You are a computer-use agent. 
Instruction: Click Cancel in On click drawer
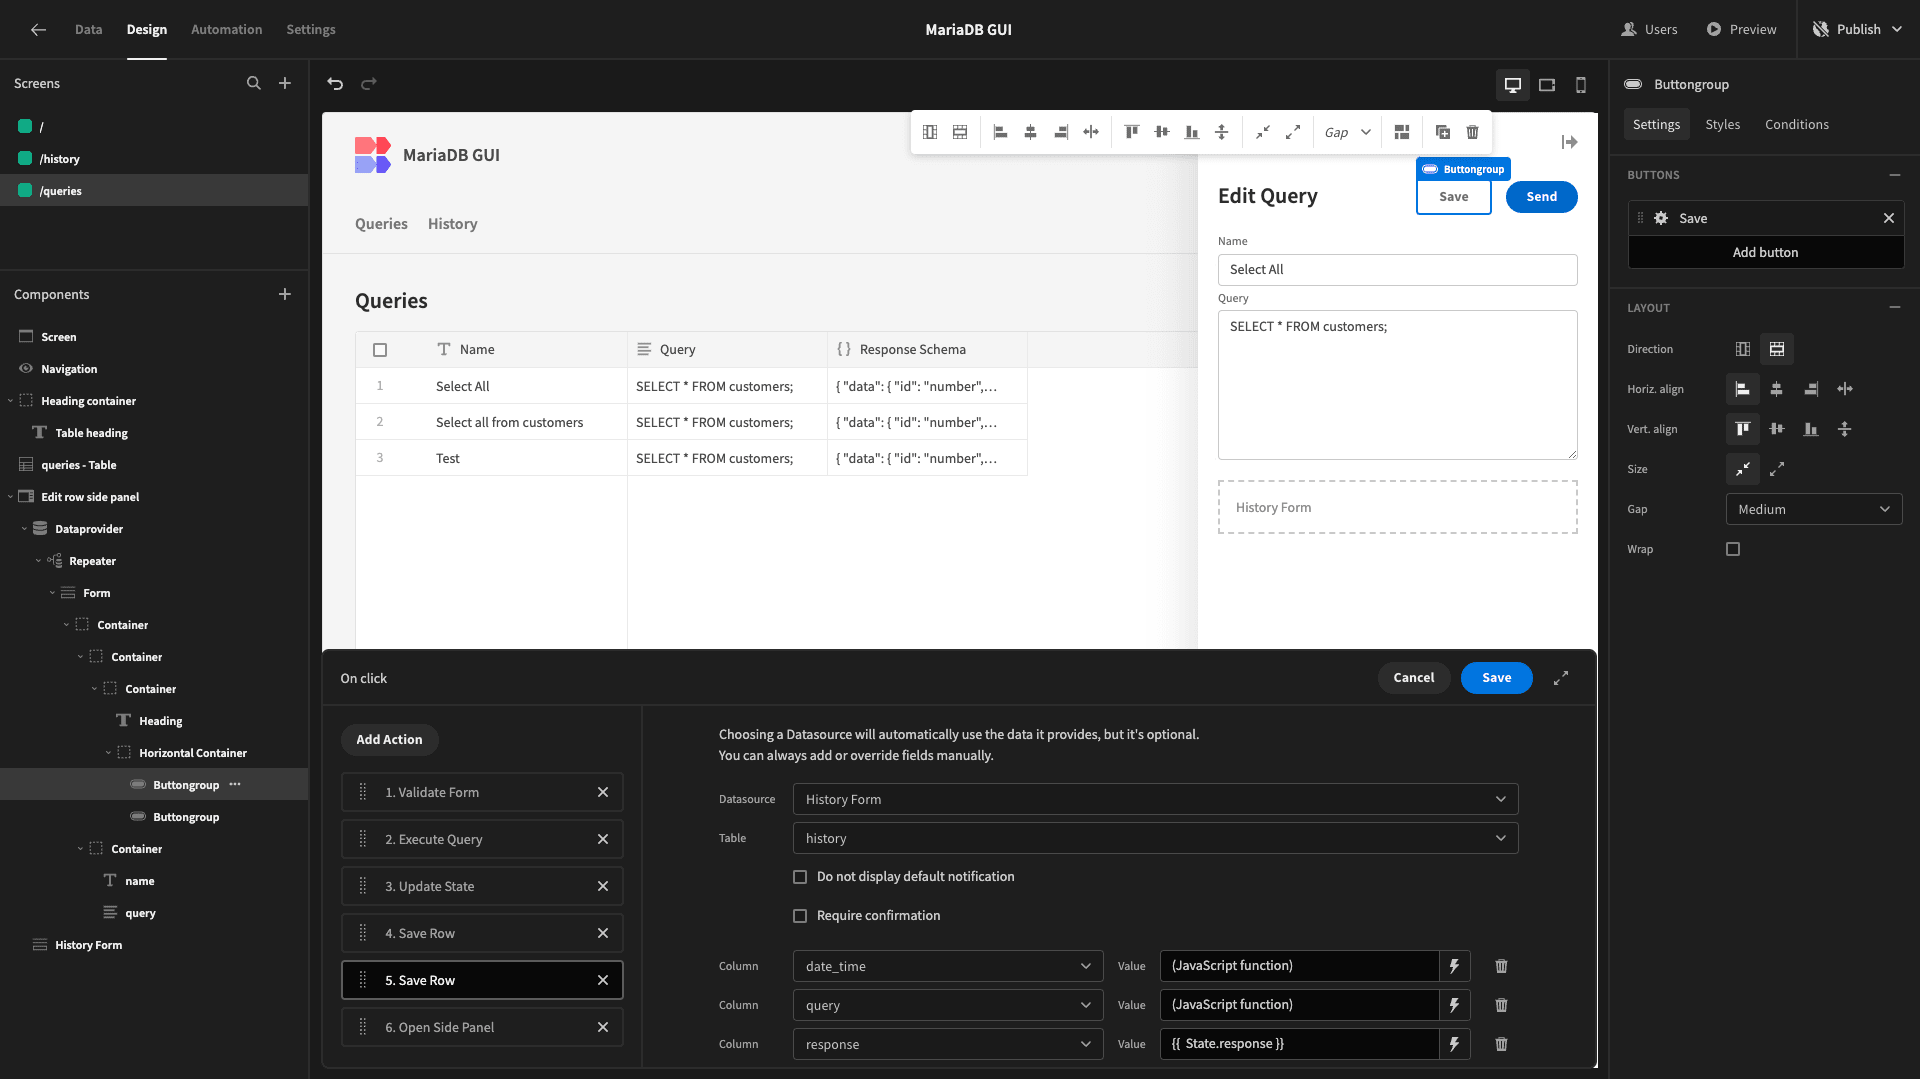1413,678
